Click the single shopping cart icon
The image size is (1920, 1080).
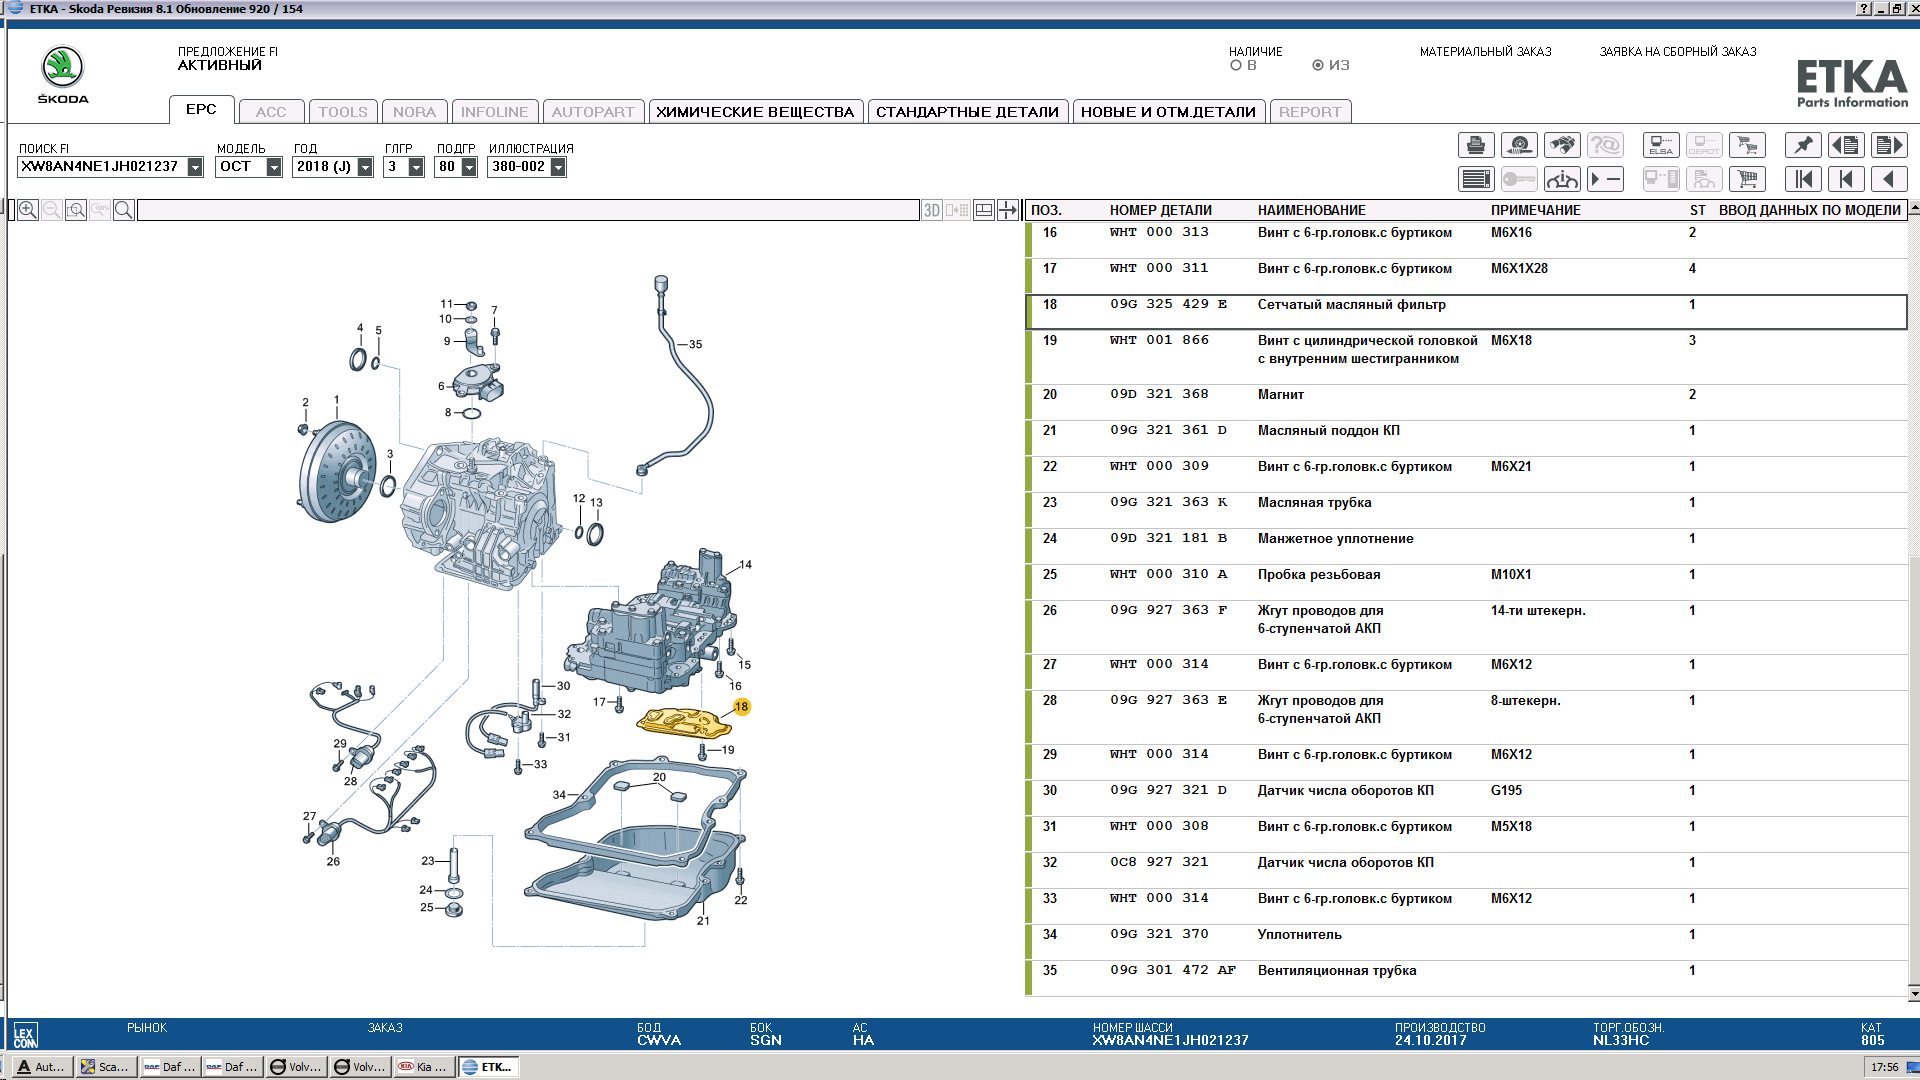(1747, 180)
